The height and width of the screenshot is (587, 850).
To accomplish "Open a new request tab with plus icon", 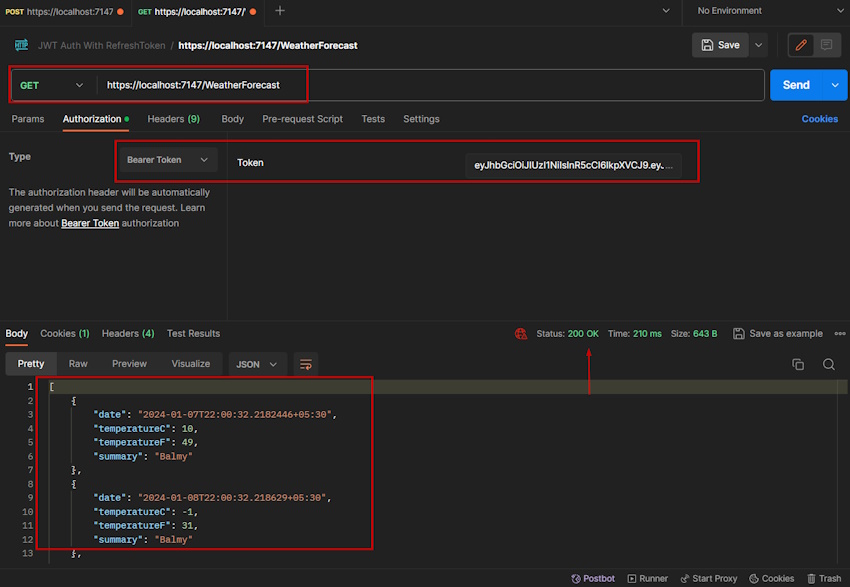I will pos(280,10).
